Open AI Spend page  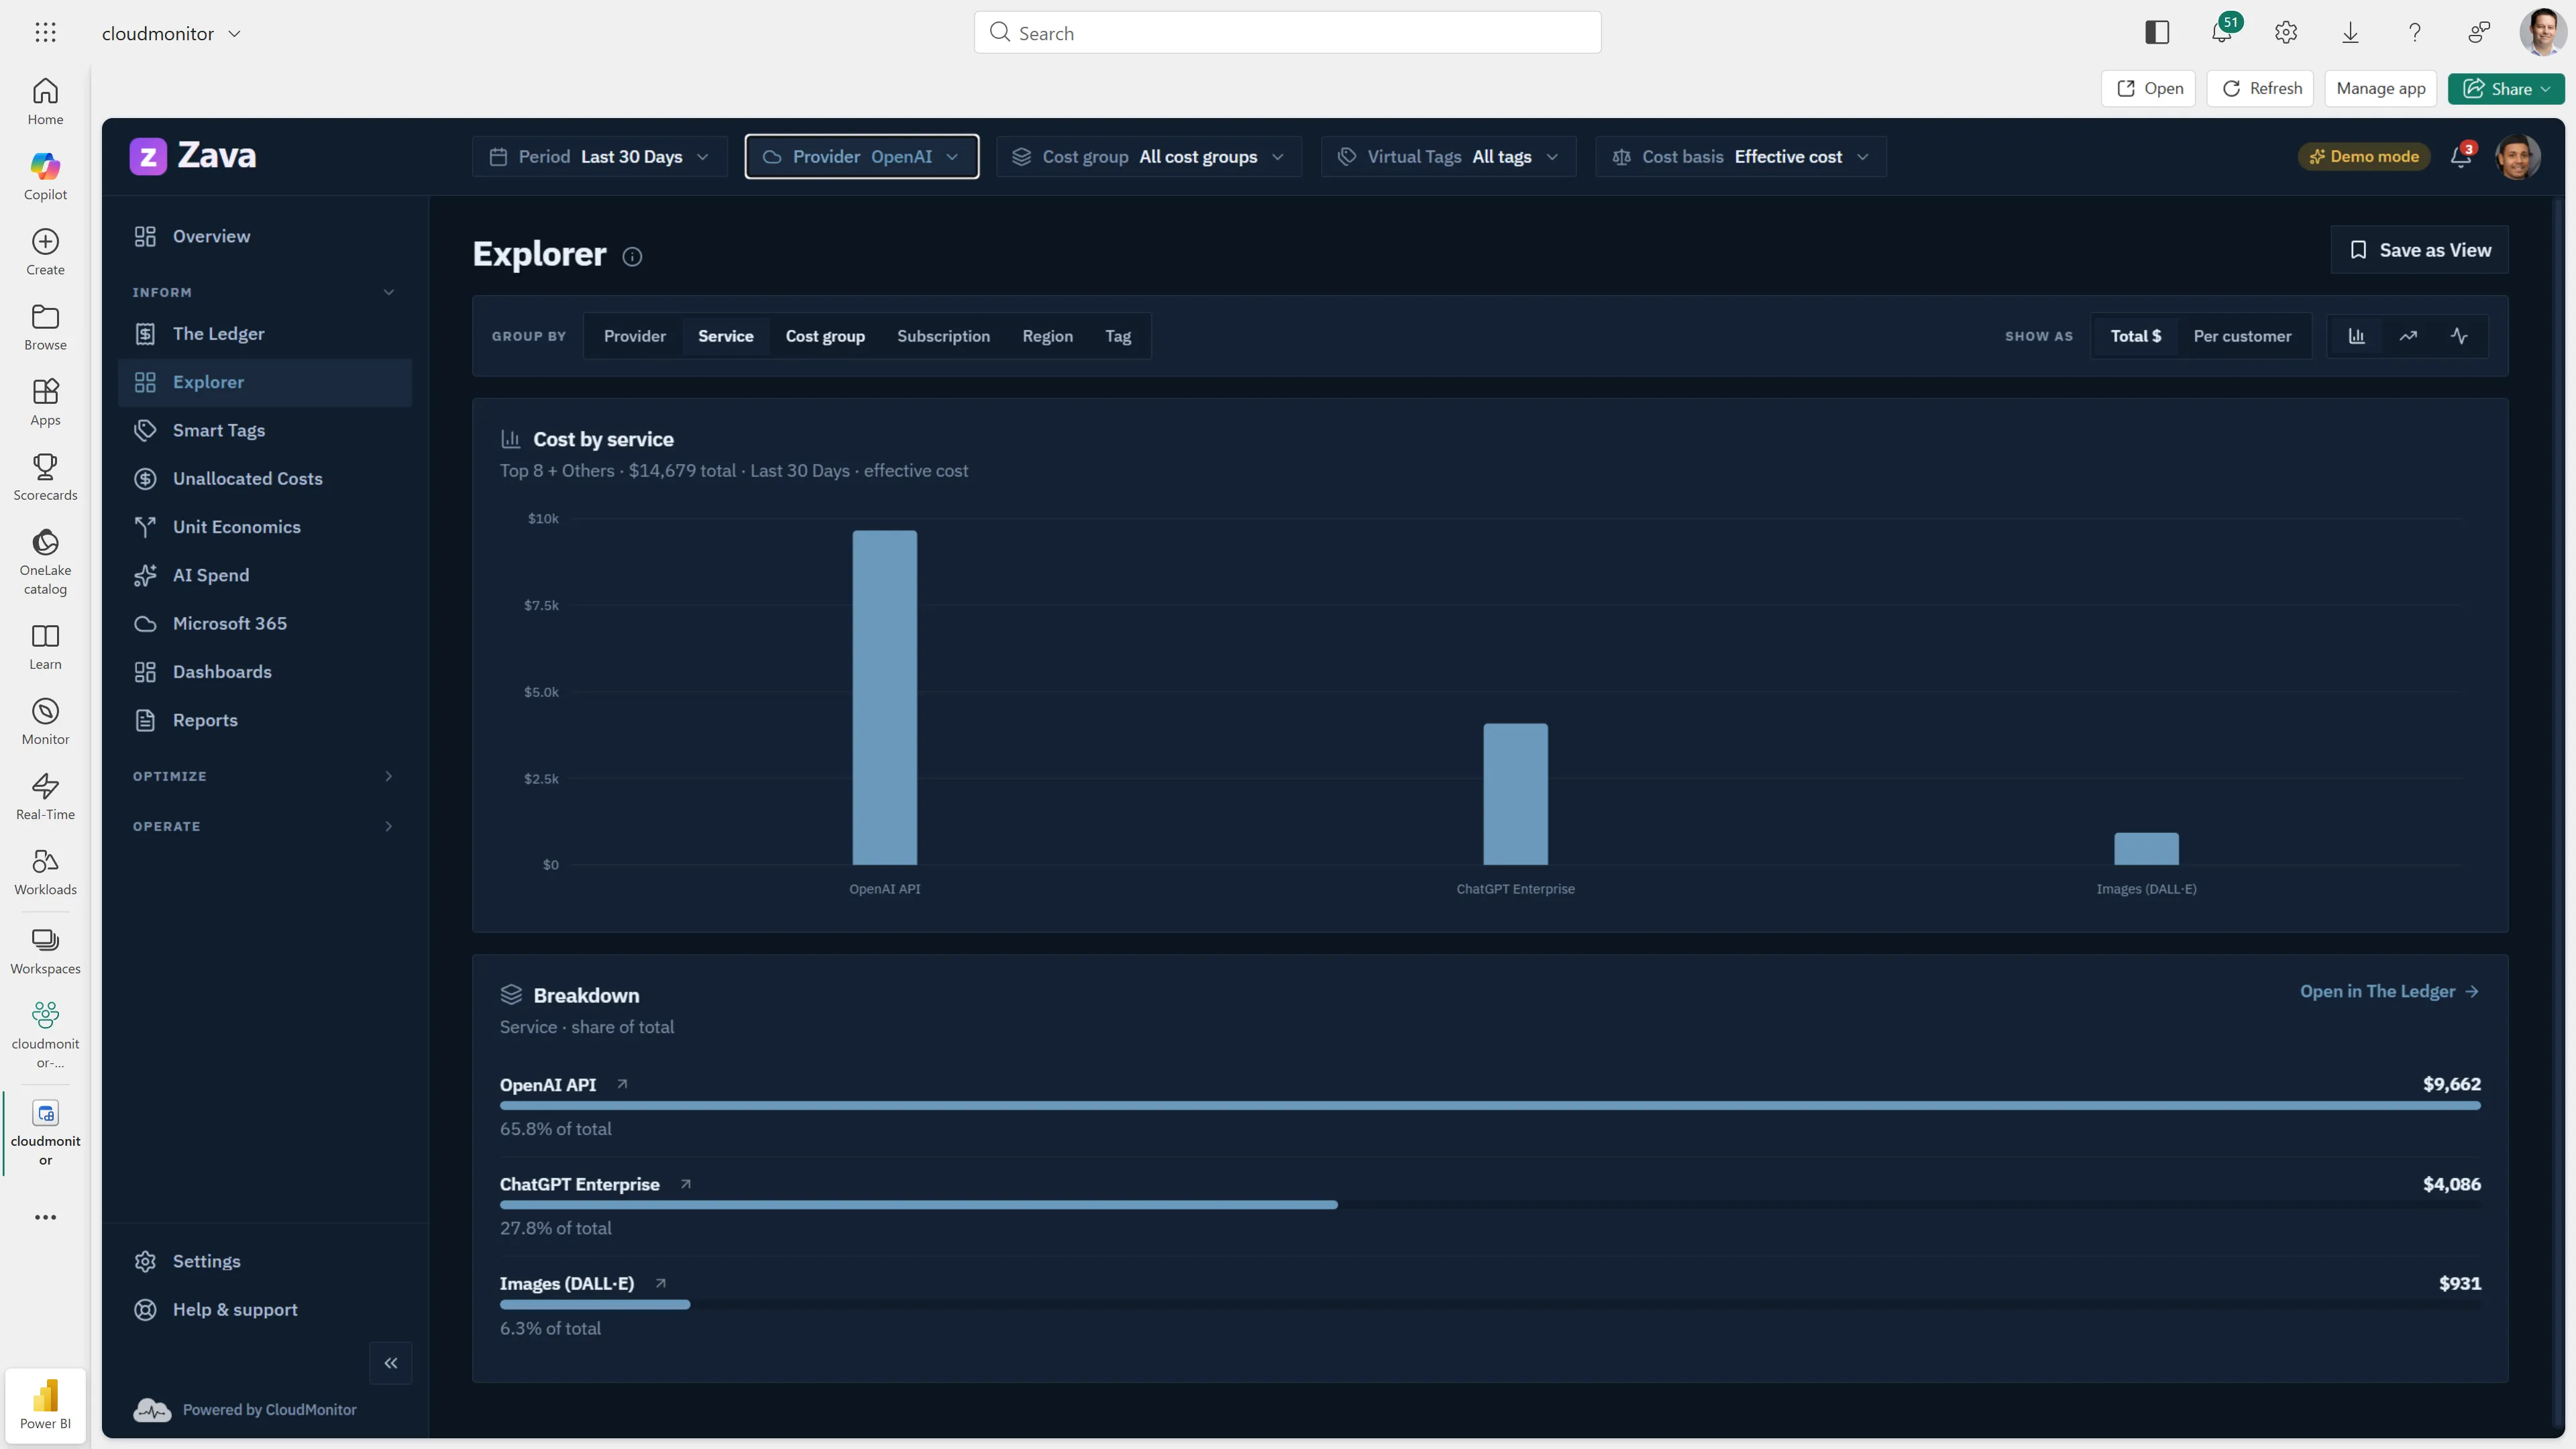point(265,575)
